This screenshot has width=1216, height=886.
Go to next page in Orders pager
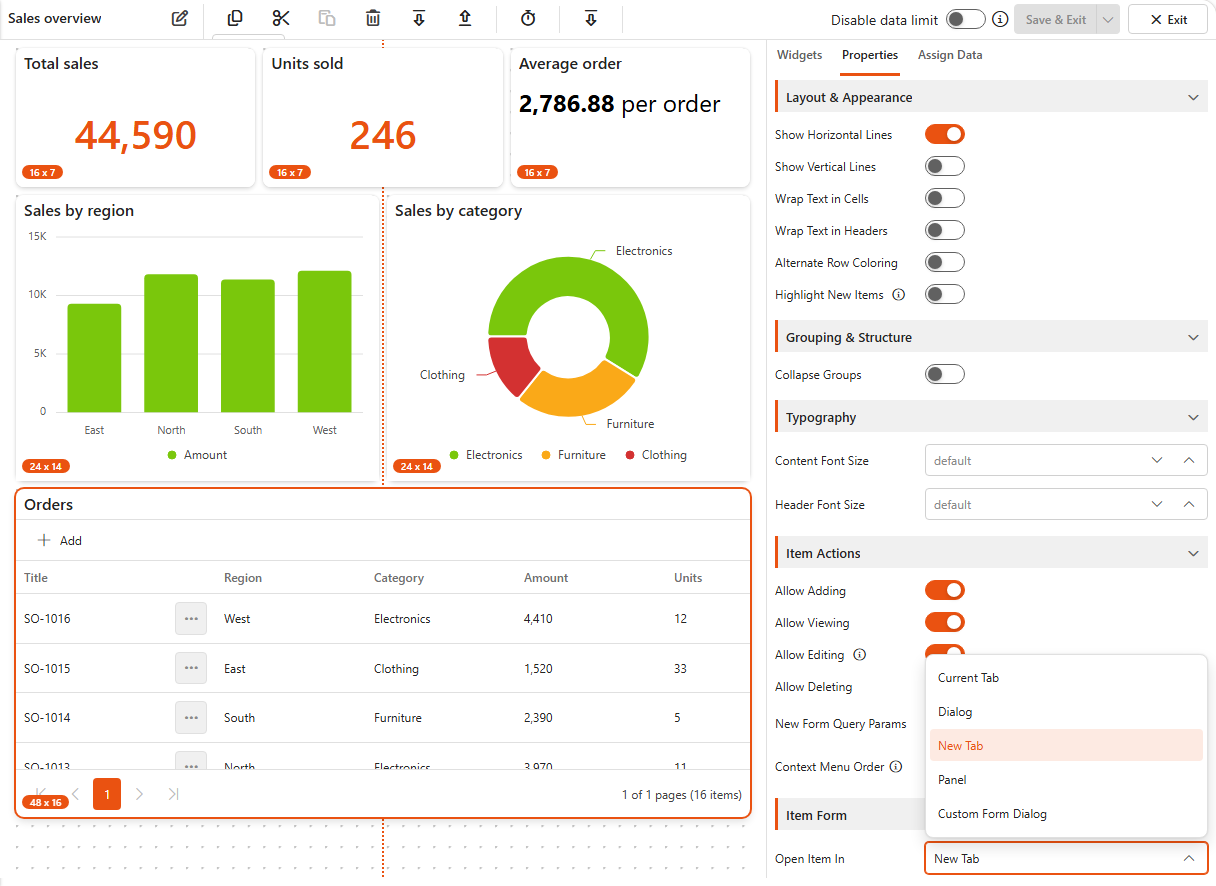(x=140, y=794)
